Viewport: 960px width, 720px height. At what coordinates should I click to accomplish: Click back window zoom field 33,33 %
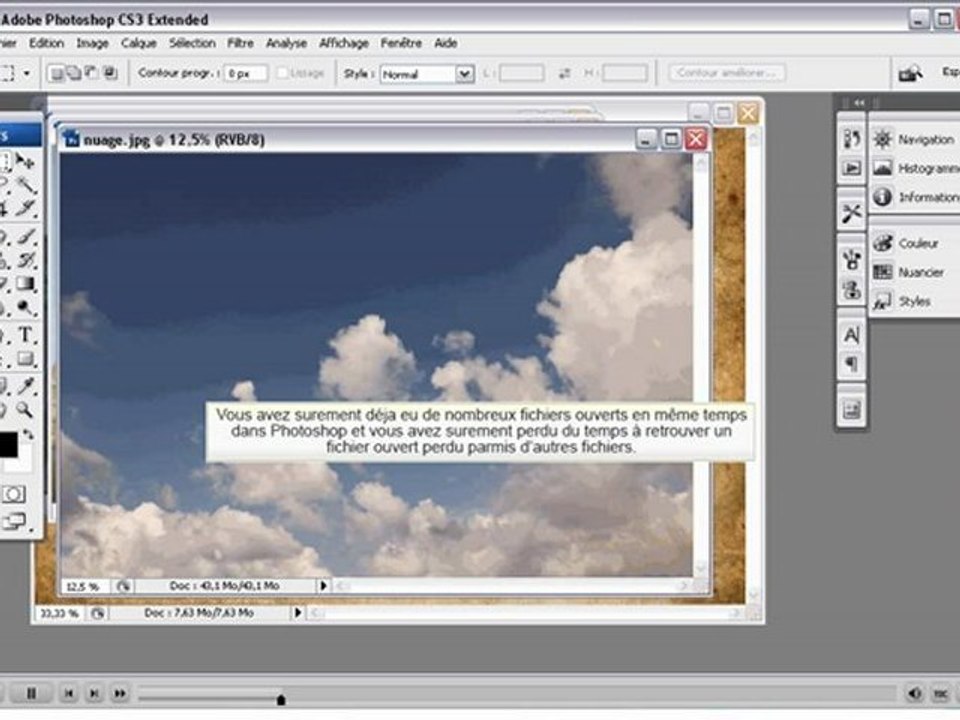click(59, 613)
